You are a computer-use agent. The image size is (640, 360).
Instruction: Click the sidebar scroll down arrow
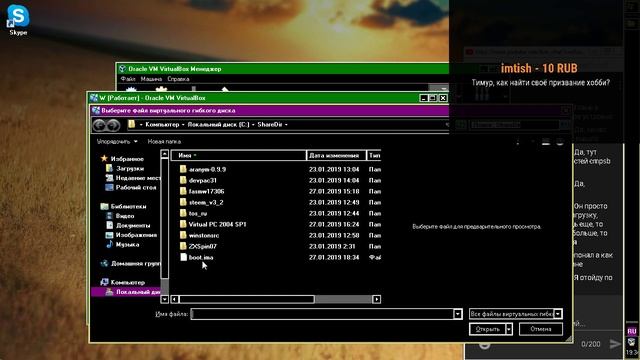click(x=164, y=299)
